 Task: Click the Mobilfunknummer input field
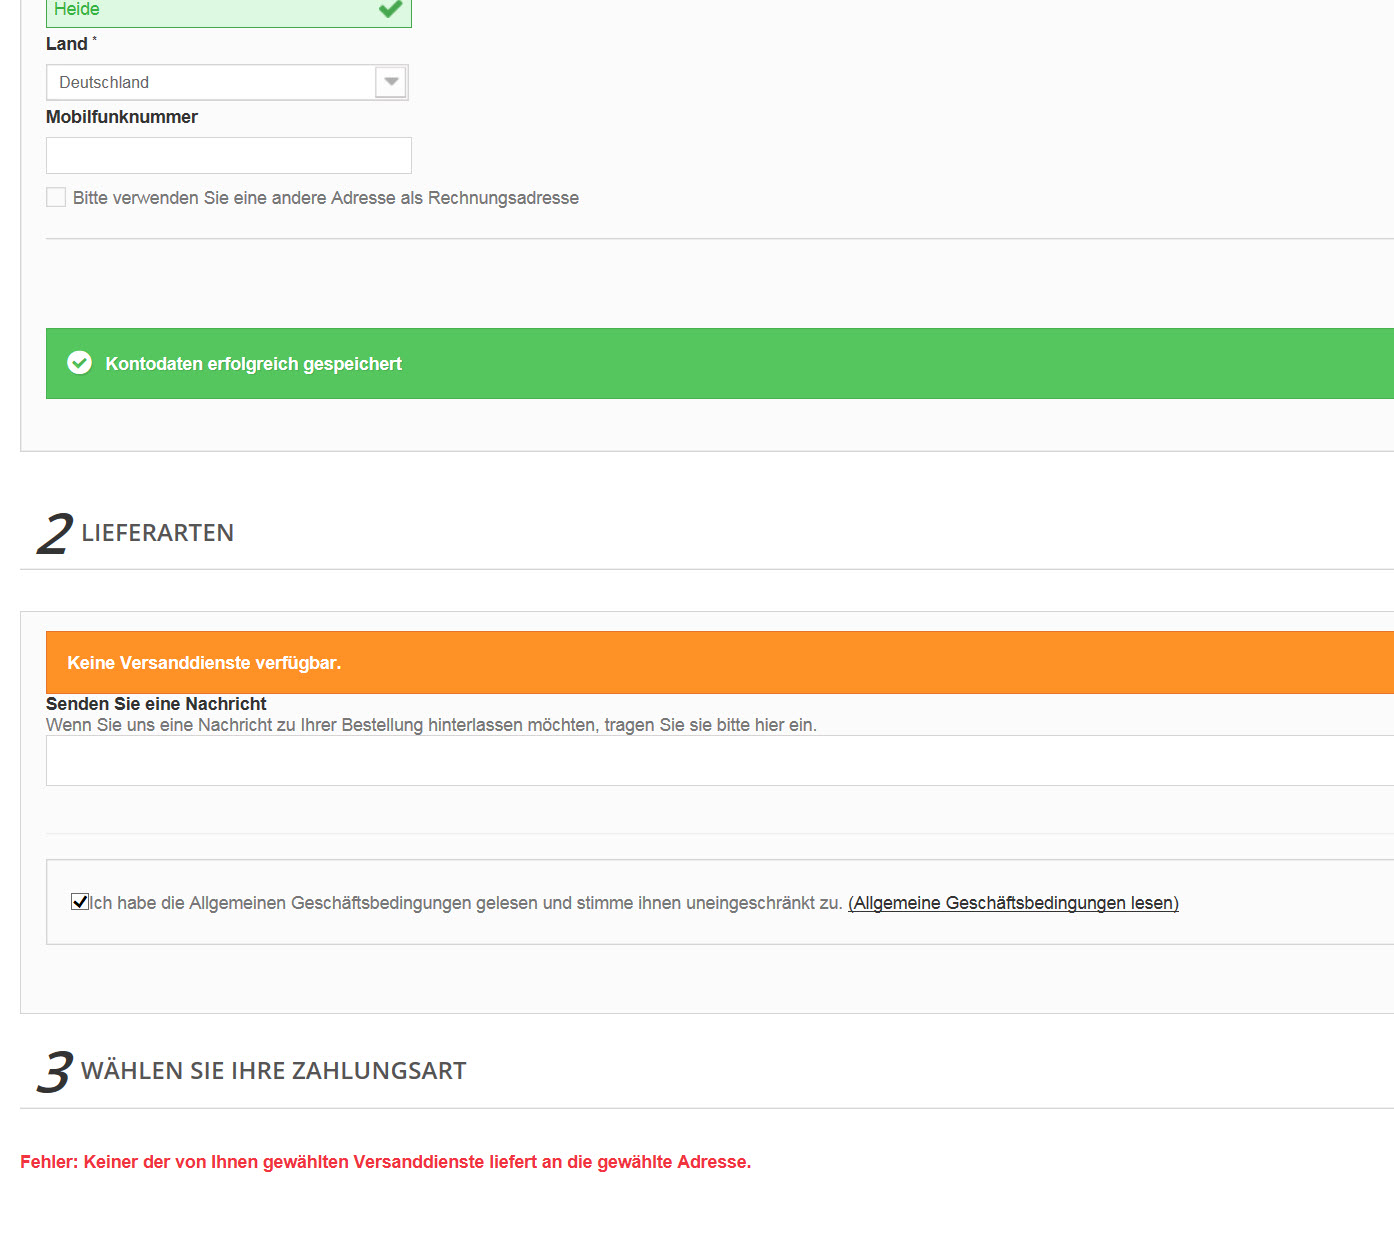click(229, 156)
